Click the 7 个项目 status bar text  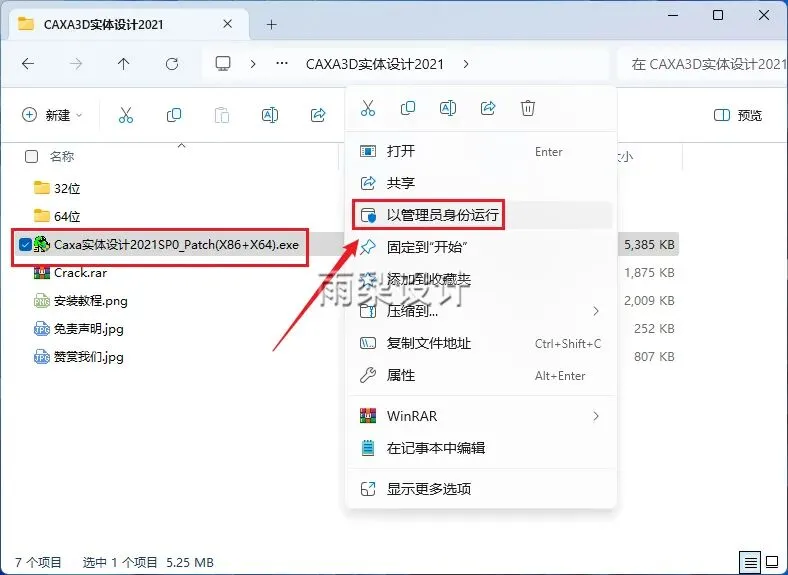(38, 562)
